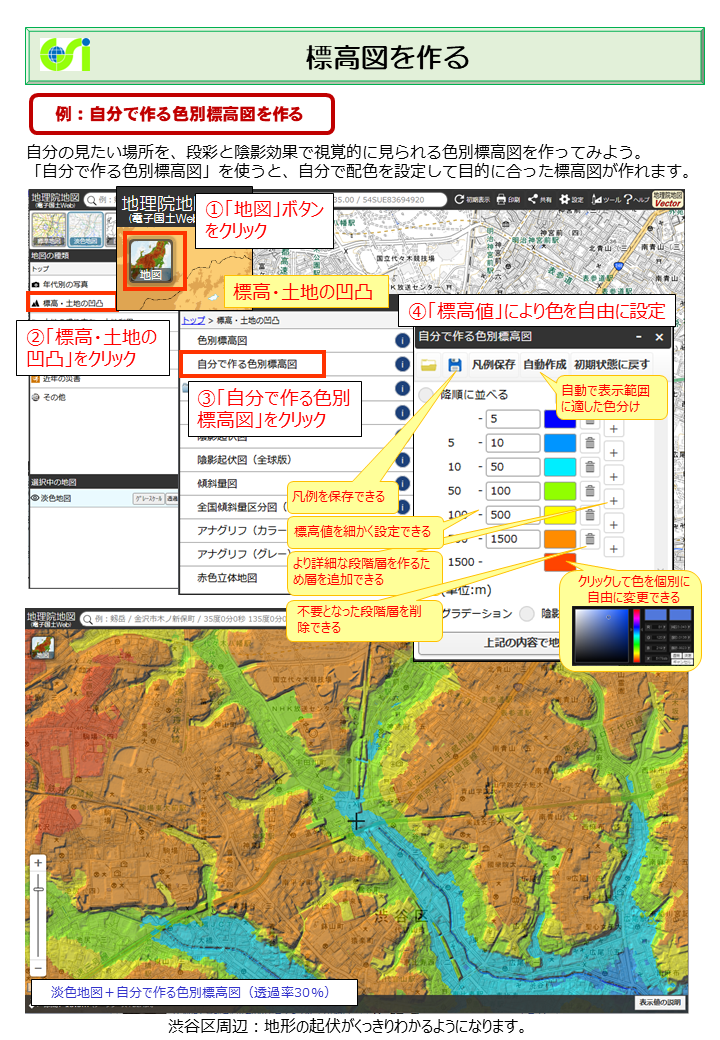The image size is (720, 1040).
Task: Click the cyan swatch of the 50 row
Action: [x=560, y=467]
